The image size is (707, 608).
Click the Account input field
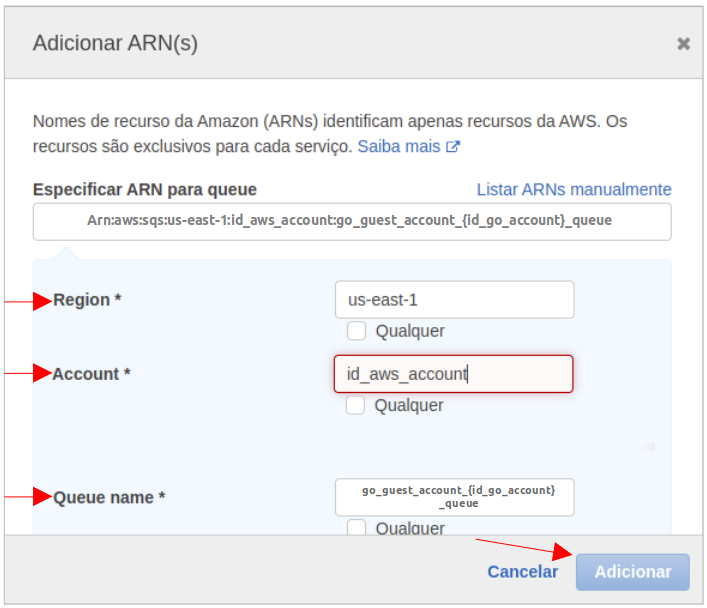(x=453, y=374)
